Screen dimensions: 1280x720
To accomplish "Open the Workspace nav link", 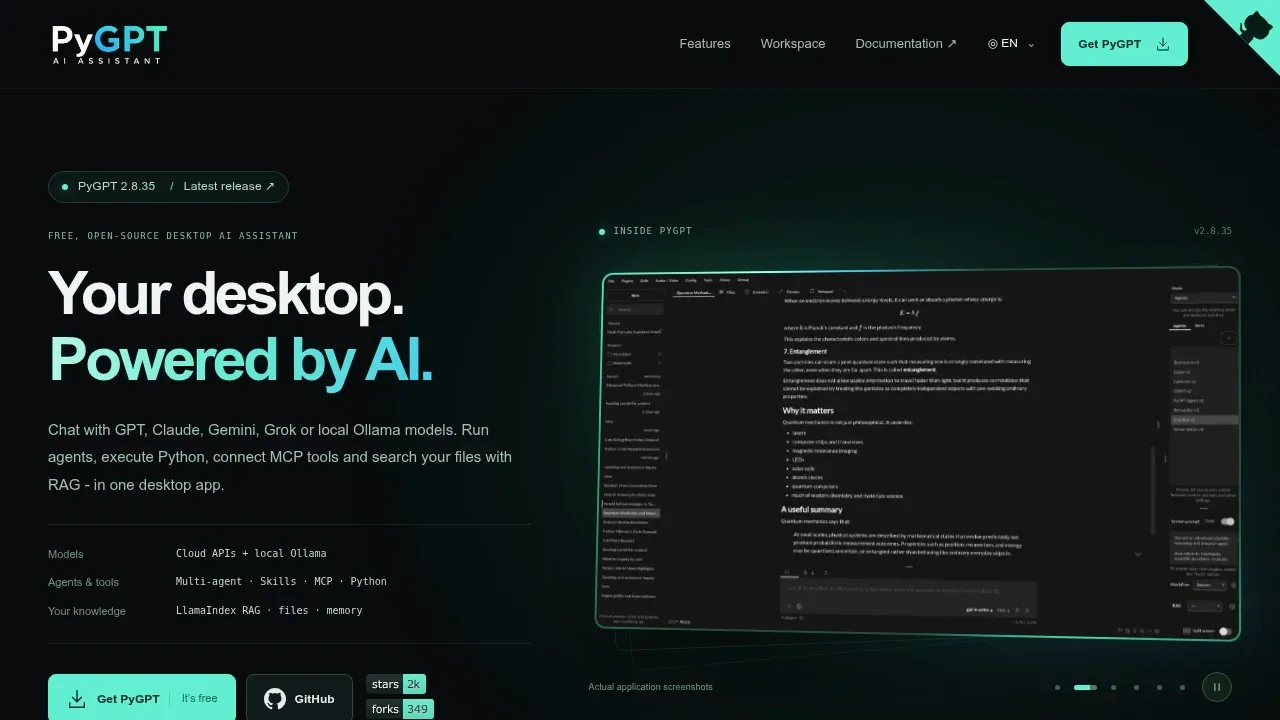I will pyautogui.click(x=793, y=44).
